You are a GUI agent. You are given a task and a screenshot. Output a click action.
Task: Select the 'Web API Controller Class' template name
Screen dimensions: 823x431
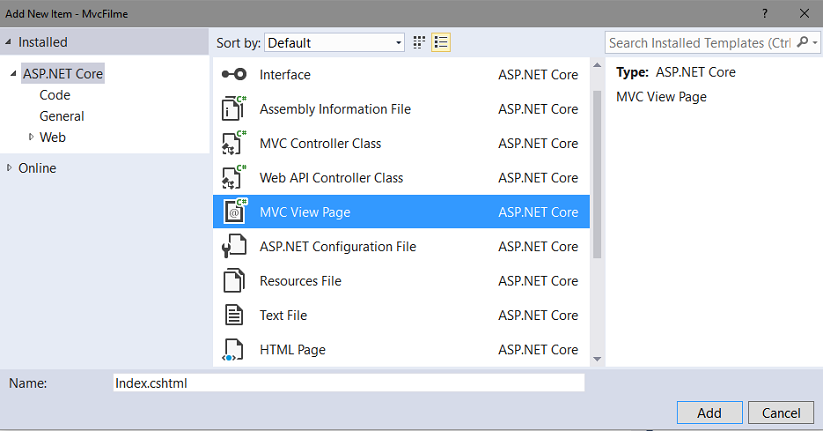[x=331, y=177]
